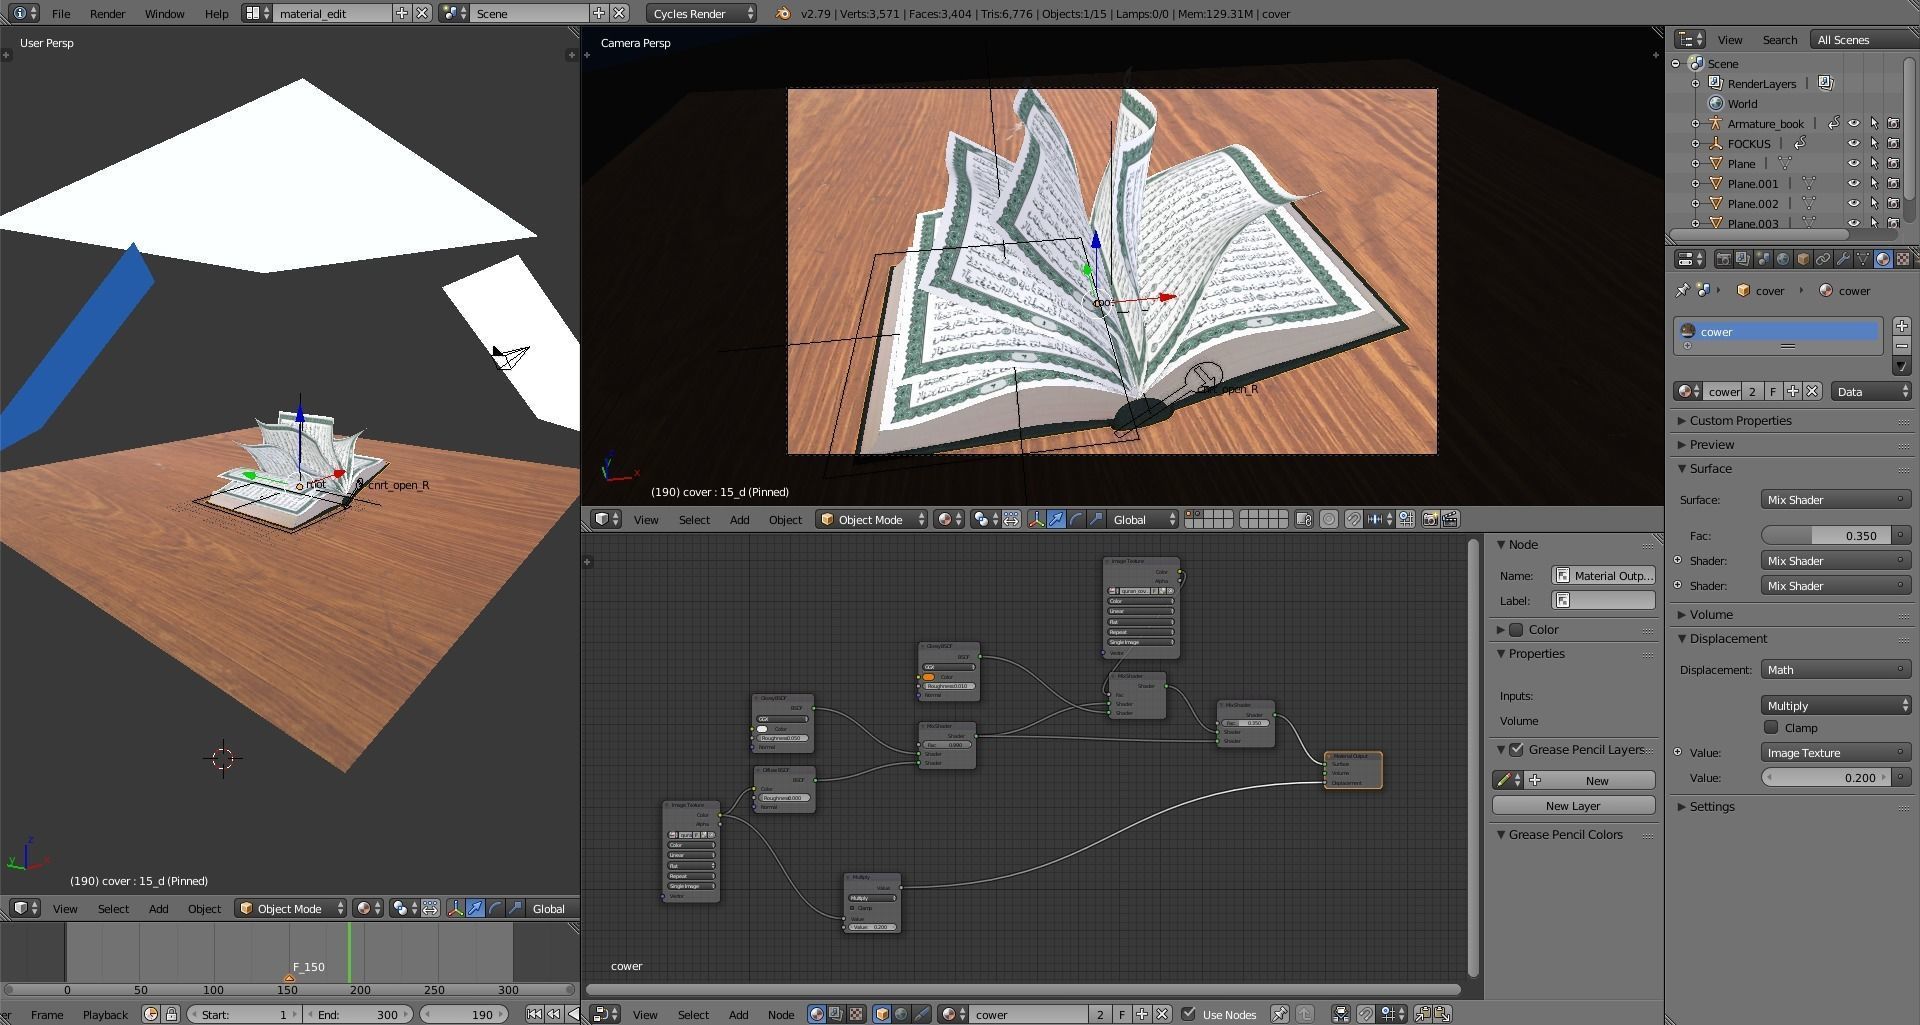
Task: Open the Surface Mix Shader dropdown
Action: click(x=1836, y=499)
